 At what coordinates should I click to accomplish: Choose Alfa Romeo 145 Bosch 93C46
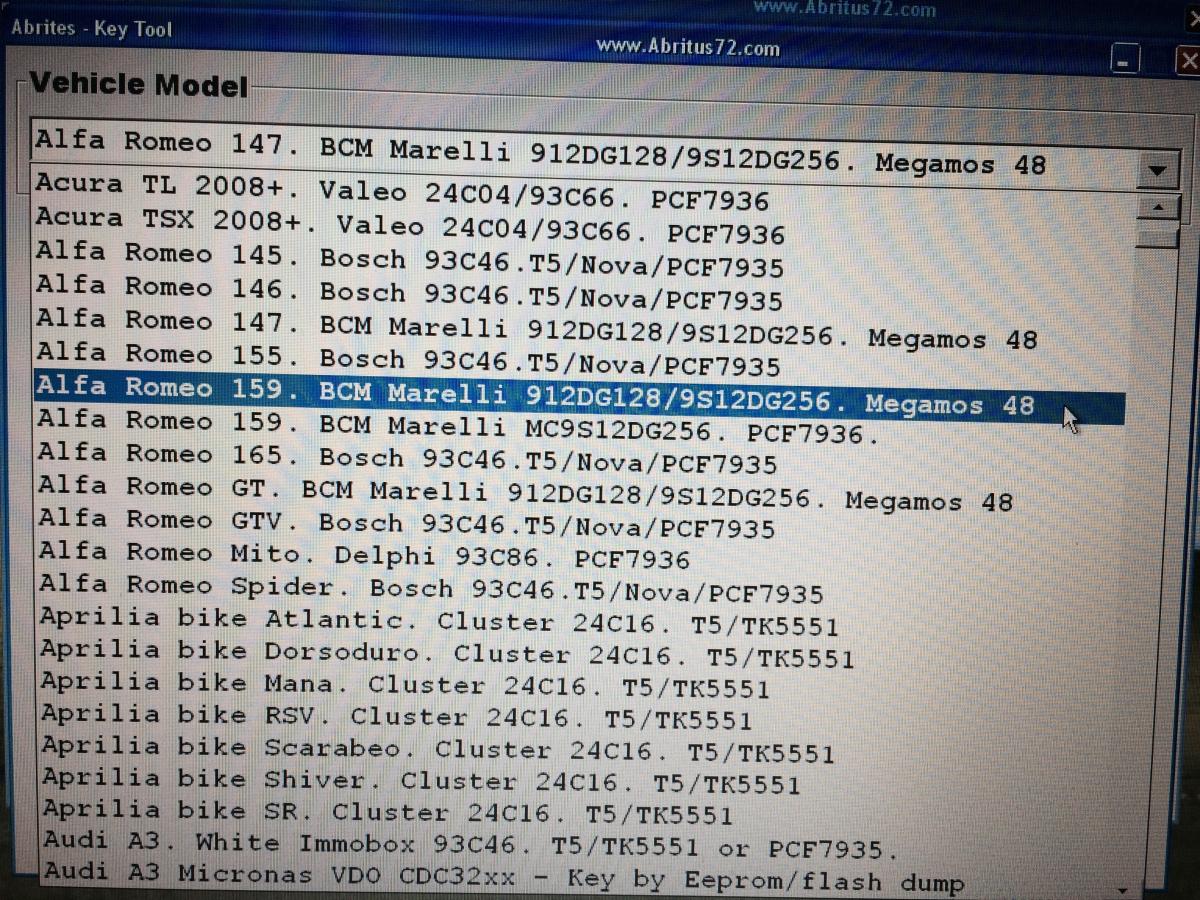point(410,259)
